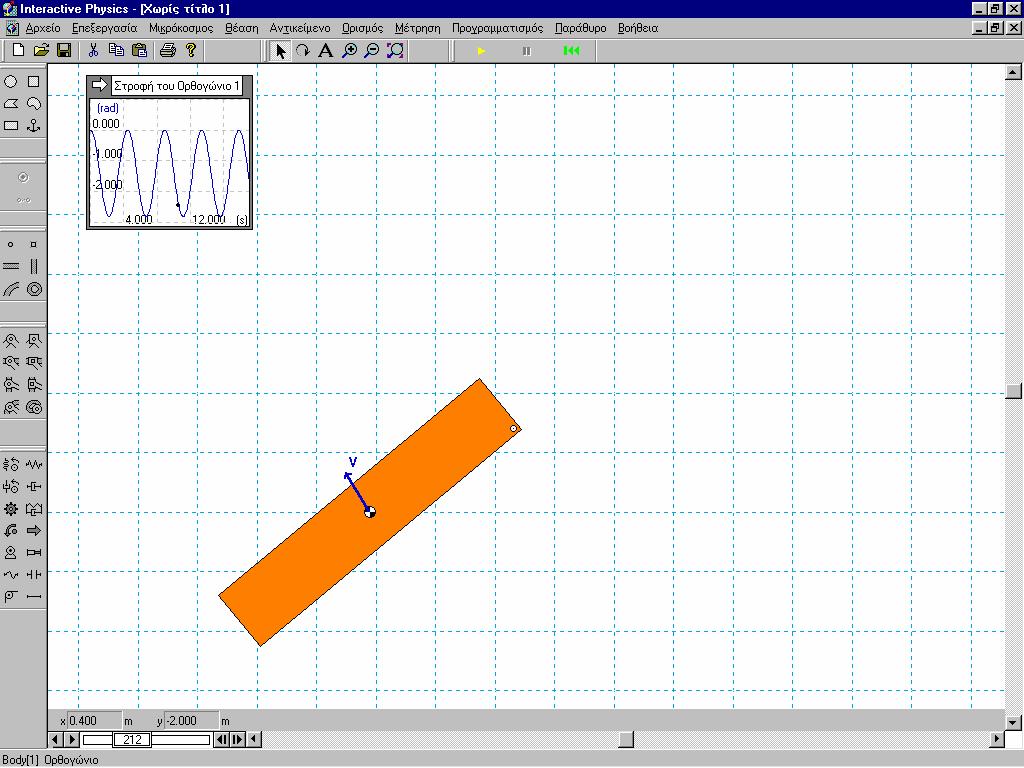Screen dimensions: 1024x768
Task: Select the Rectangle body tool
Action: tap(11, 125)
